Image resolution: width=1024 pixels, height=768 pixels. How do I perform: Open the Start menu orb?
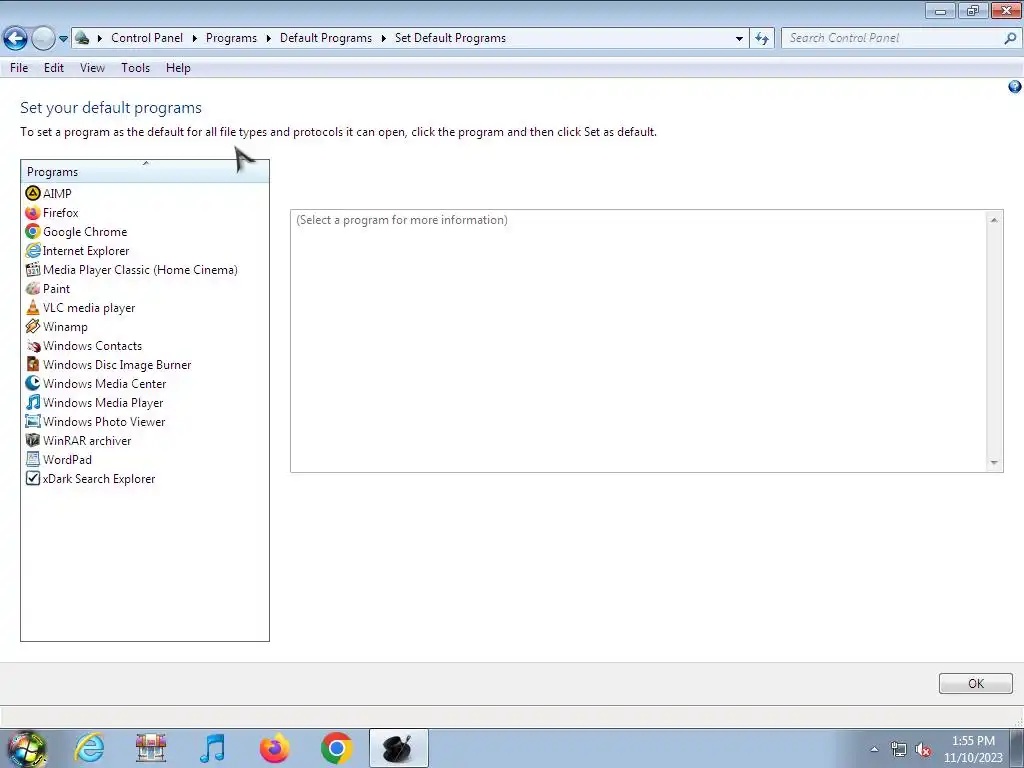coord(27,748)
